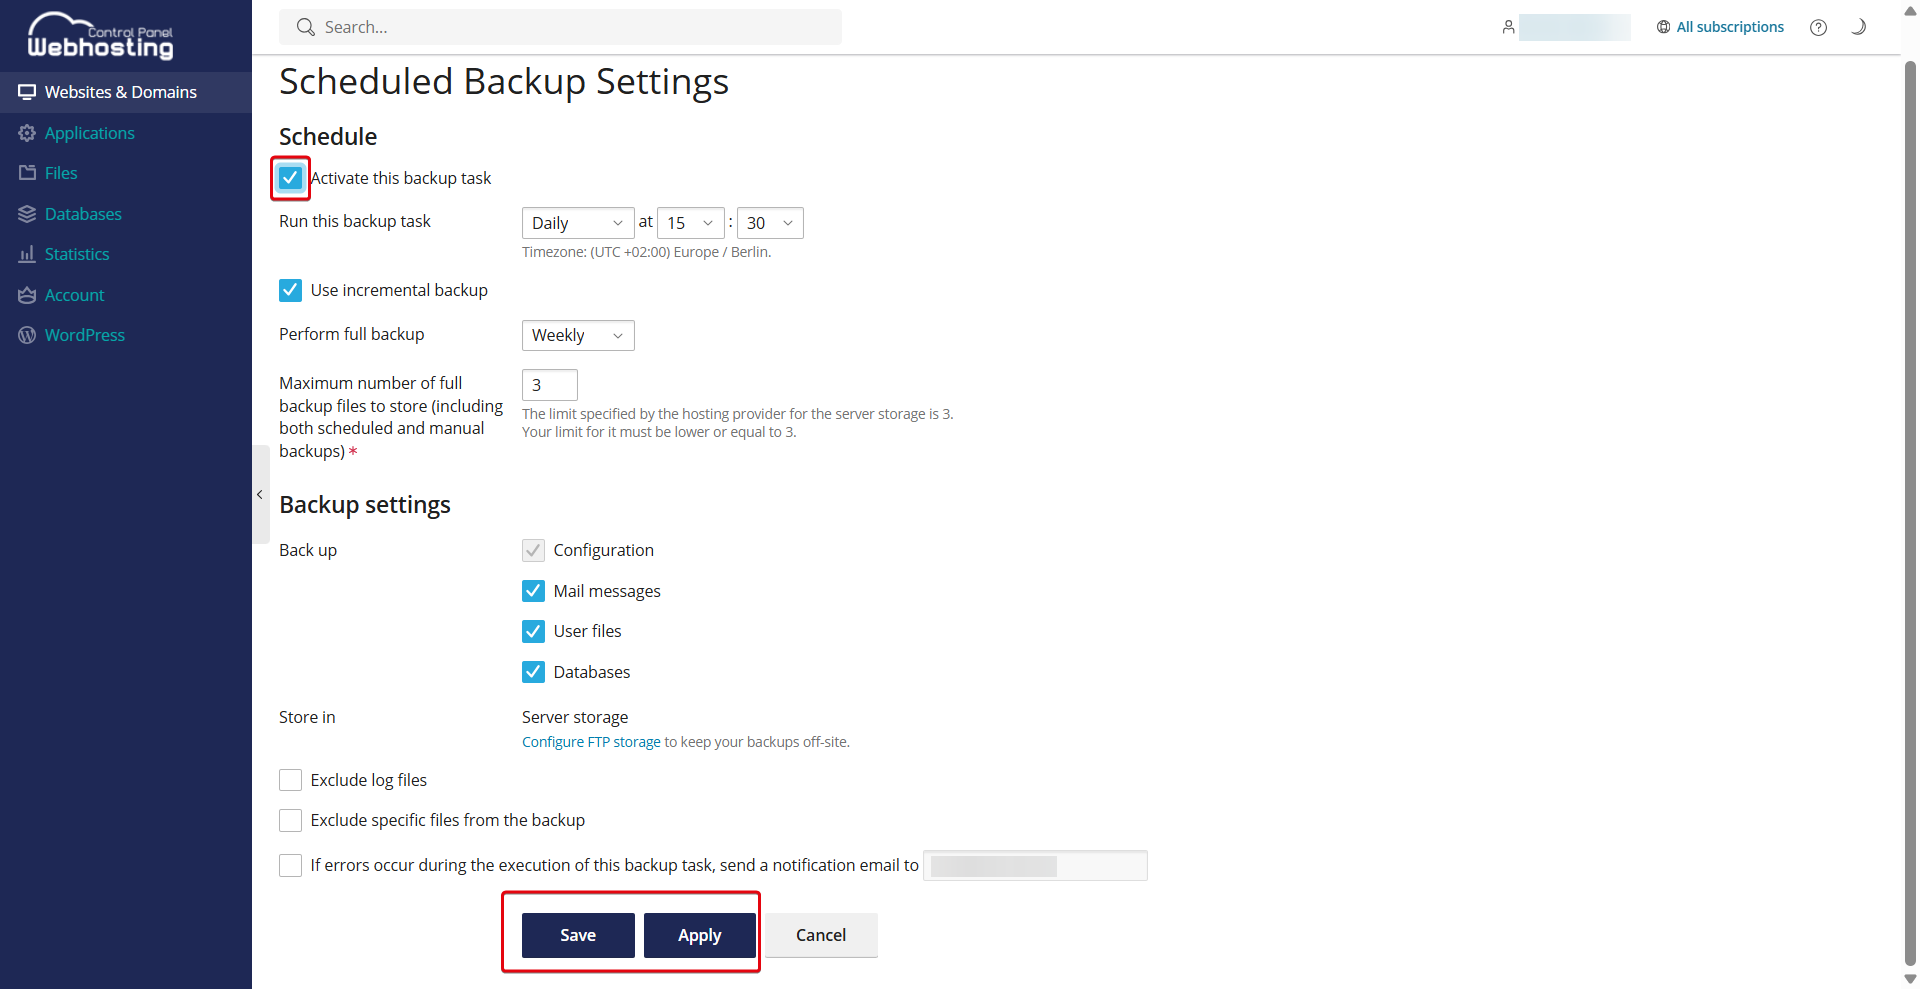Select the Account sidebar icon
Screen dimensions: 1920x989
[73, 294]
